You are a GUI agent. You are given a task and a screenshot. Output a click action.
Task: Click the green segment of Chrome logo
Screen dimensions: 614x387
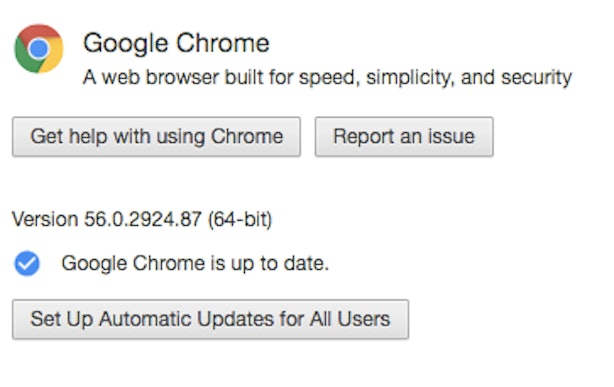click(x=23, y=59)
